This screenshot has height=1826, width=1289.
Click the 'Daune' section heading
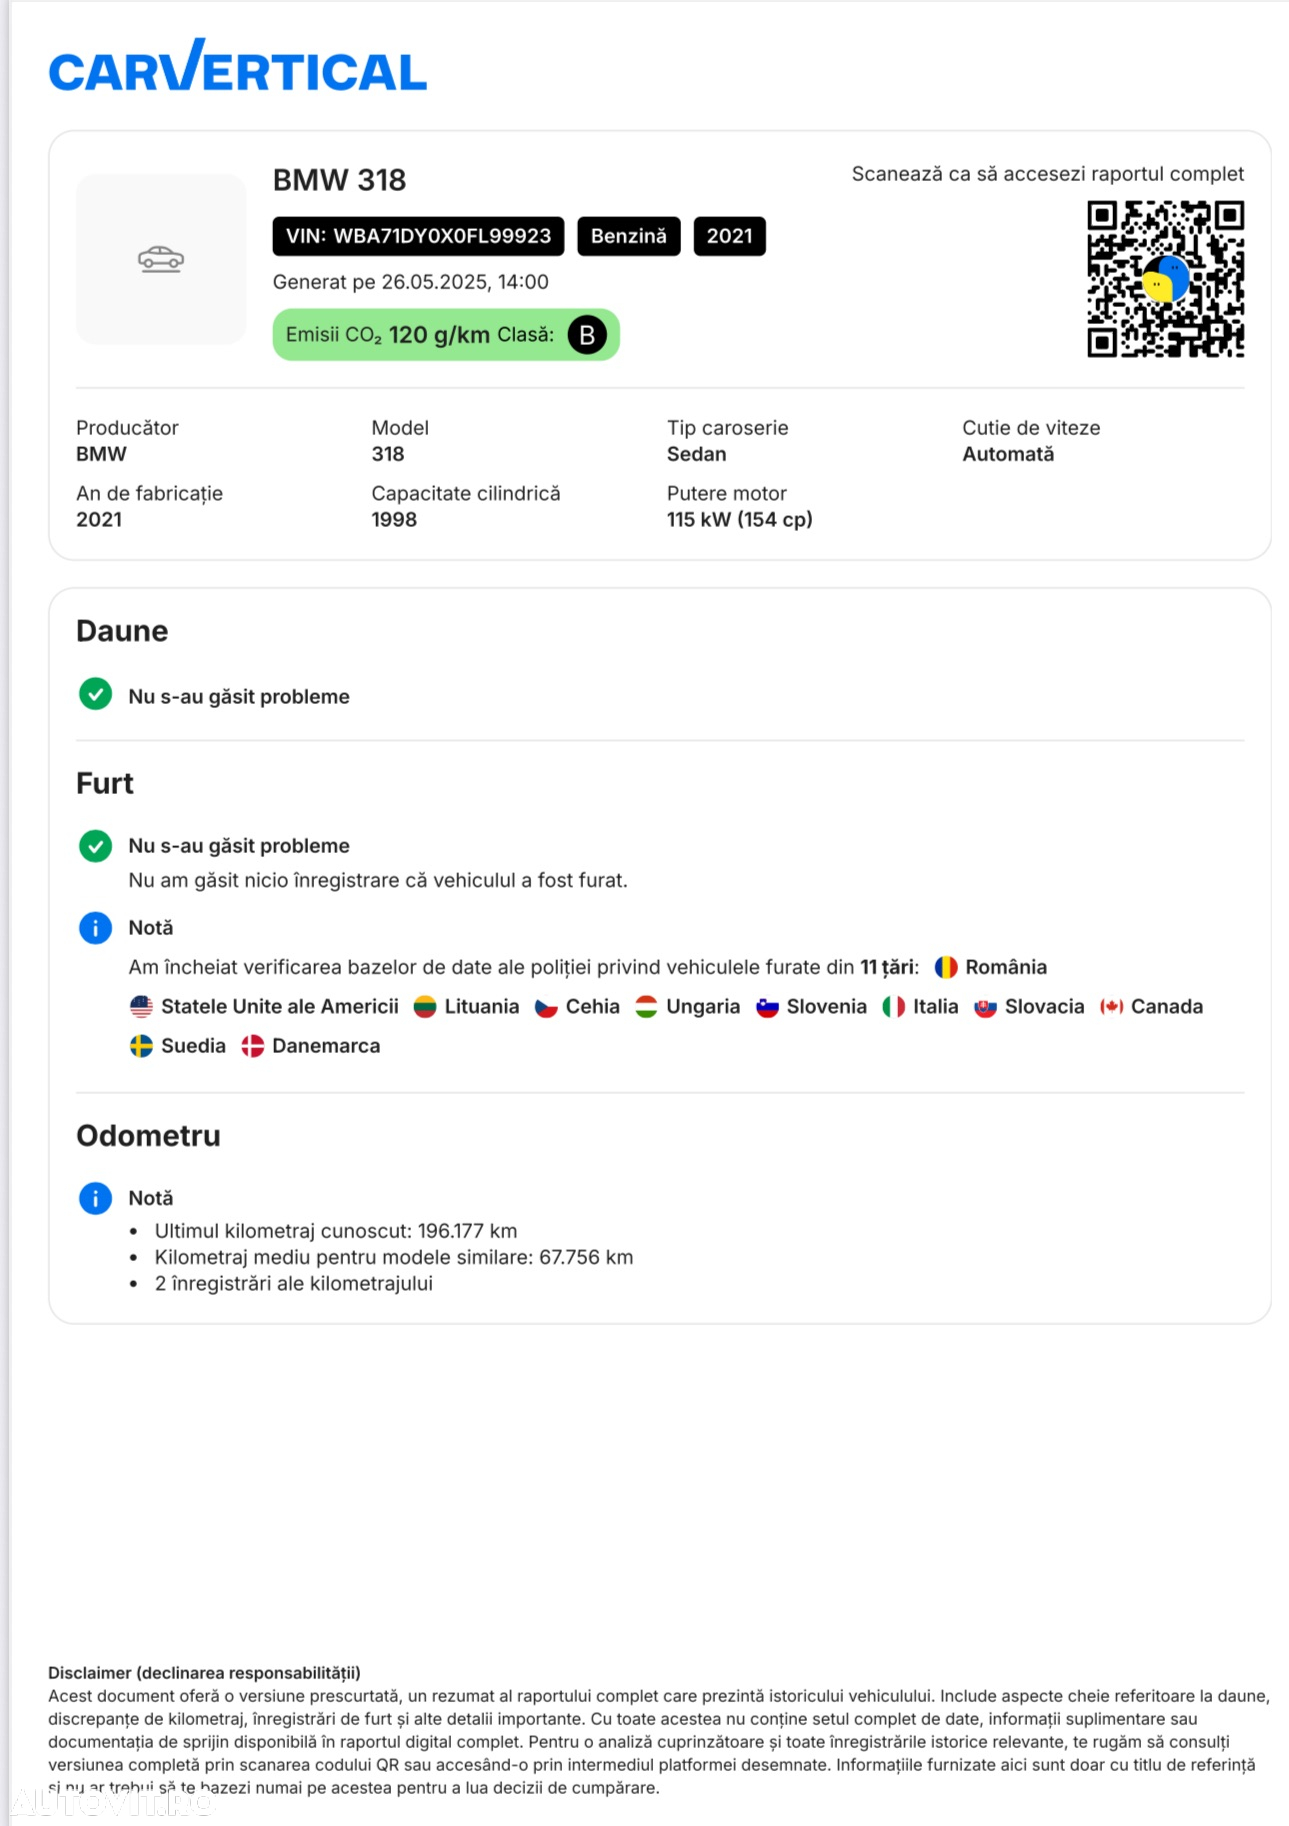[122, 631]
